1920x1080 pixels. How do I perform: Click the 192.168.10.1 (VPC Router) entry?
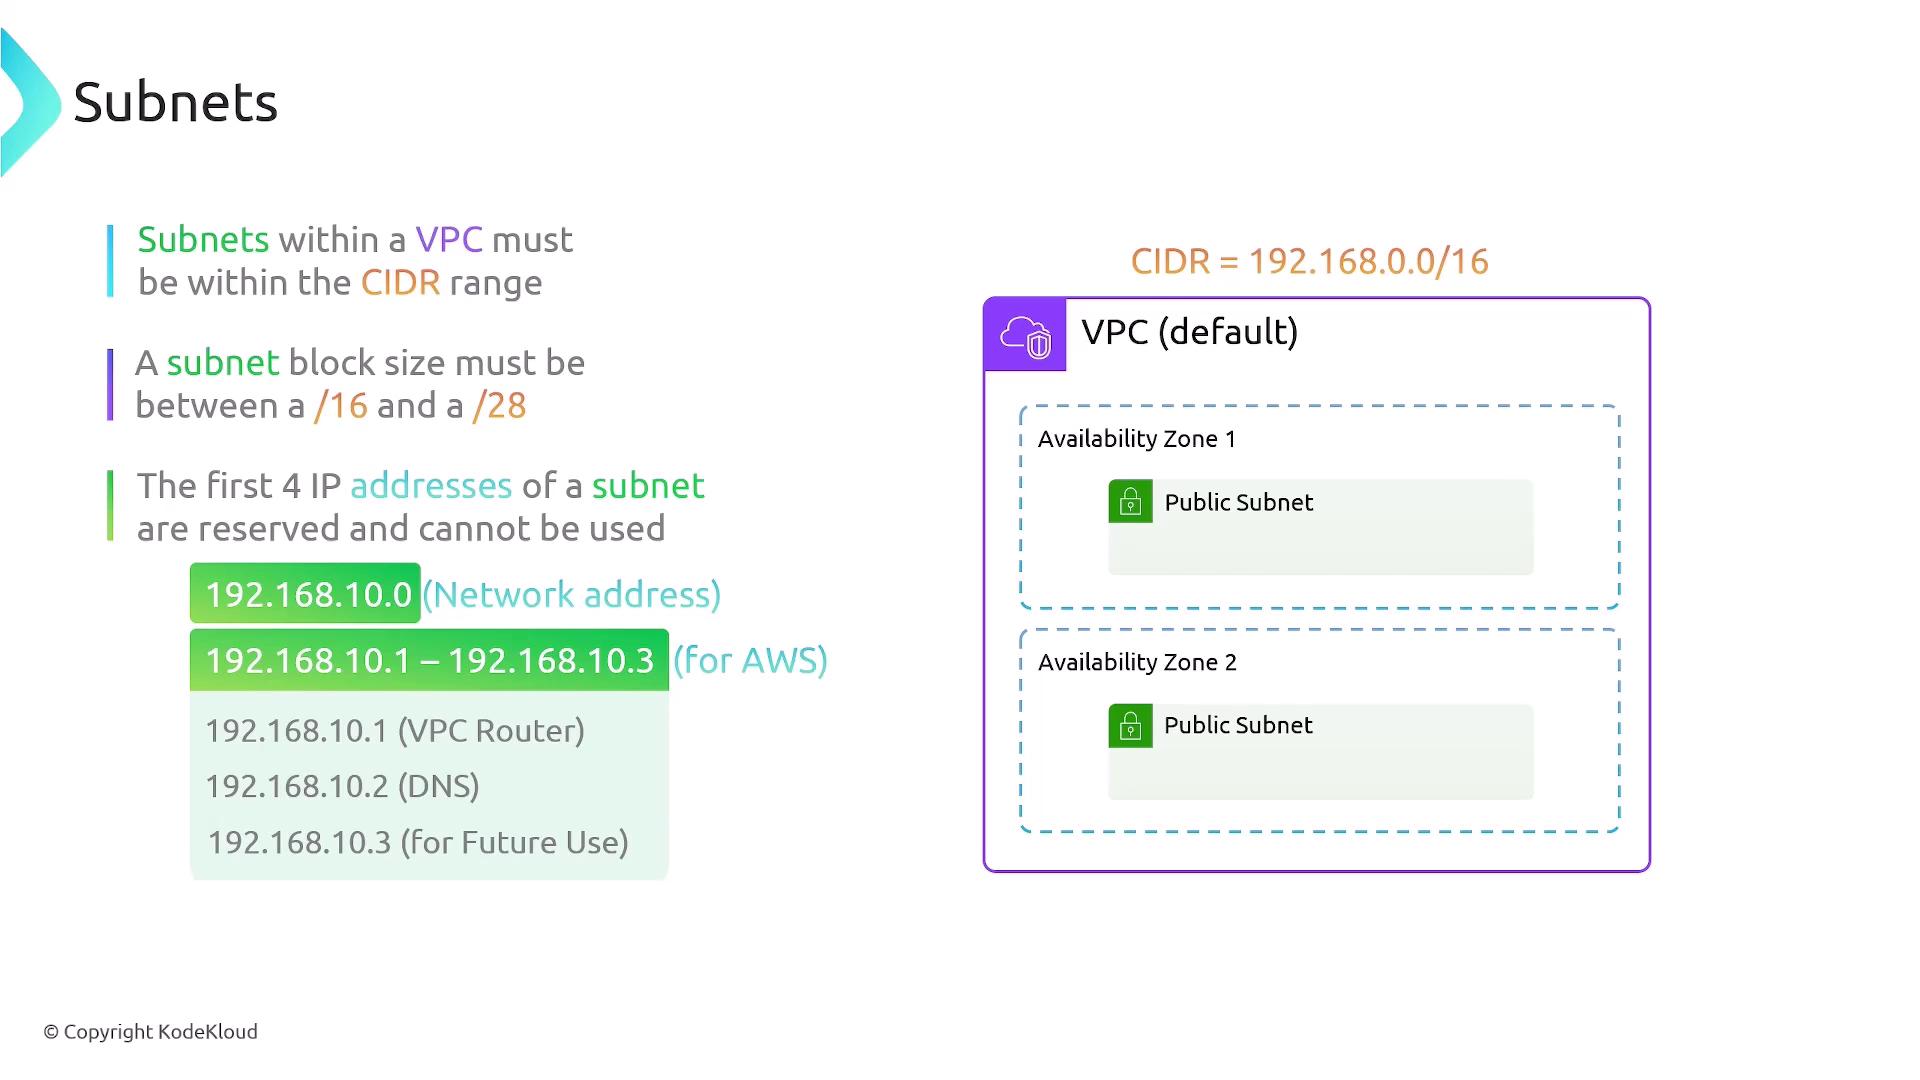395,731
